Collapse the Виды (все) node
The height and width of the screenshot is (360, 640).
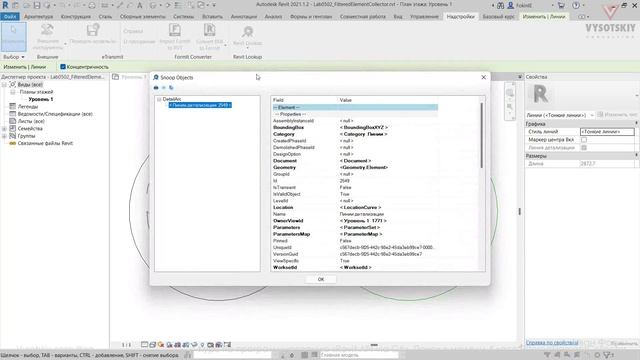point(4,84)
